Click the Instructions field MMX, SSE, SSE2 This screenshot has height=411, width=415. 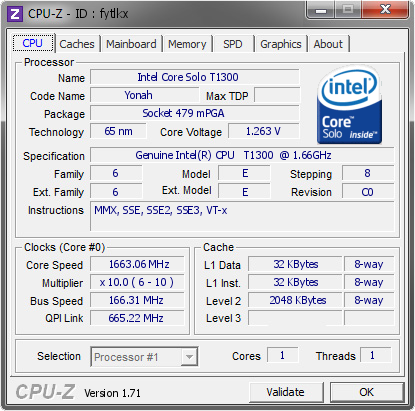[x=242, y=216]
